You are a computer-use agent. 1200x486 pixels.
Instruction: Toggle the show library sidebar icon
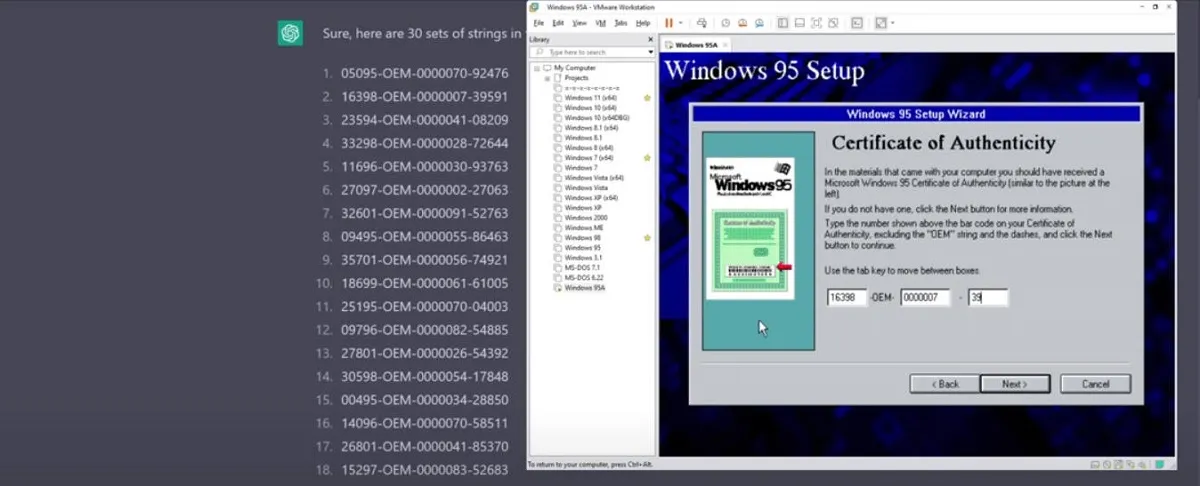point(783,23)
